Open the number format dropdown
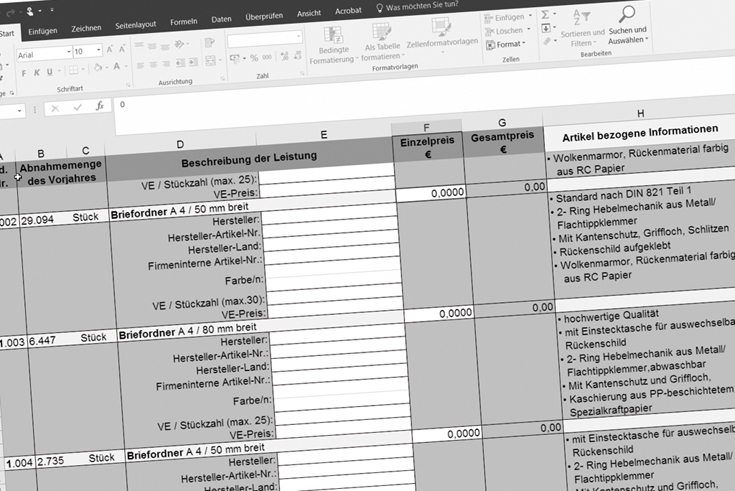 [298, 38]
